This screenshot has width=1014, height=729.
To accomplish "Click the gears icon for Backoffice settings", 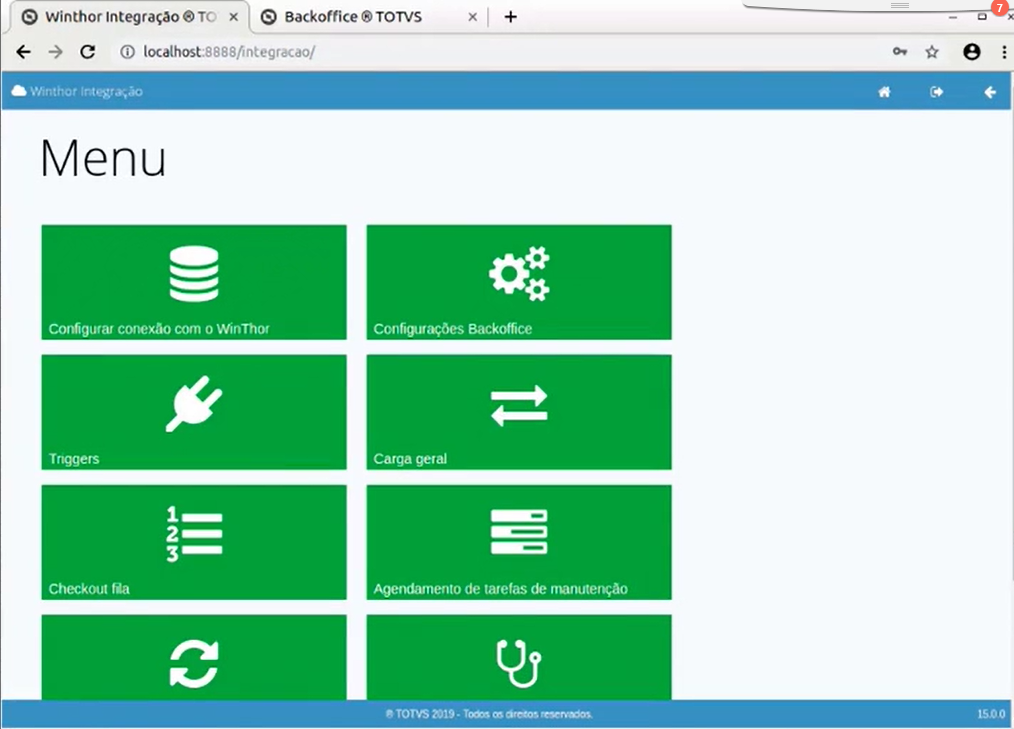I will pyautogui.click(x=519, y=274).
